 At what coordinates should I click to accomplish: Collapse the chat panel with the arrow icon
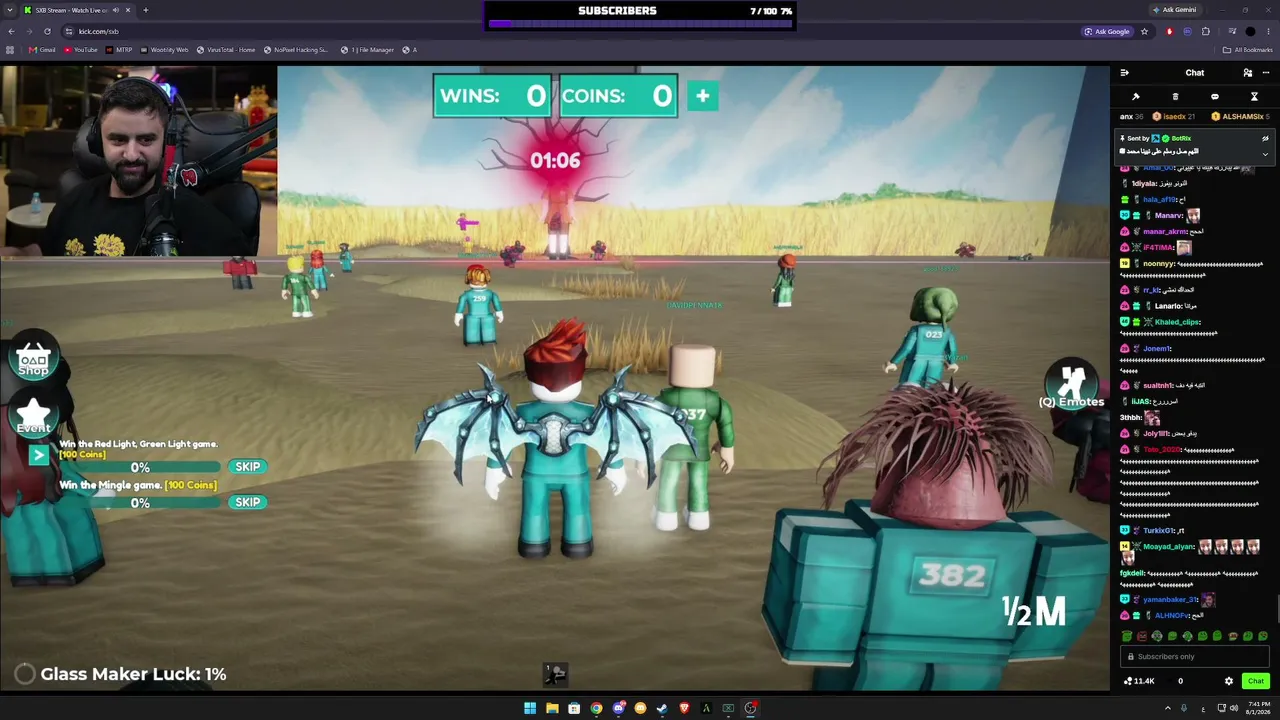pos(1125,73)
